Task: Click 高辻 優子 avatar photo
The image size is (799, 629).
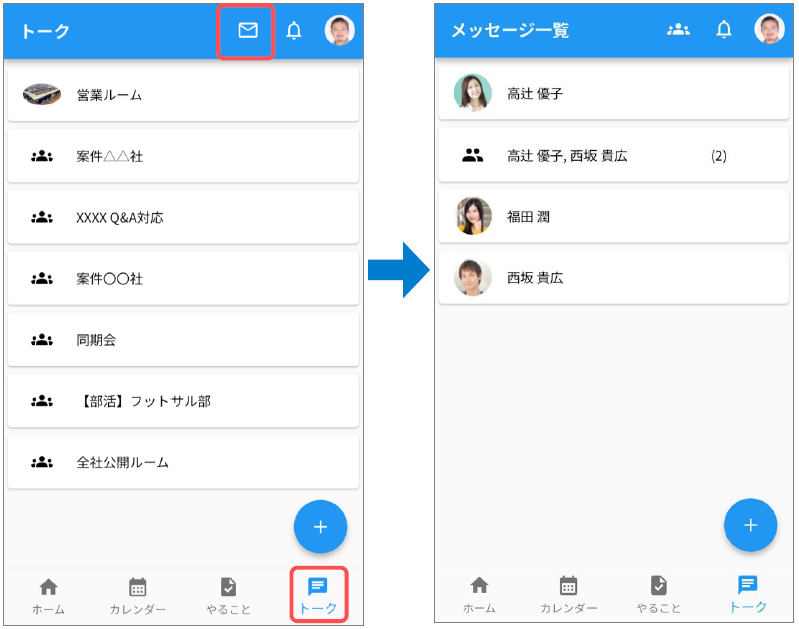Action: pos(473,93)
